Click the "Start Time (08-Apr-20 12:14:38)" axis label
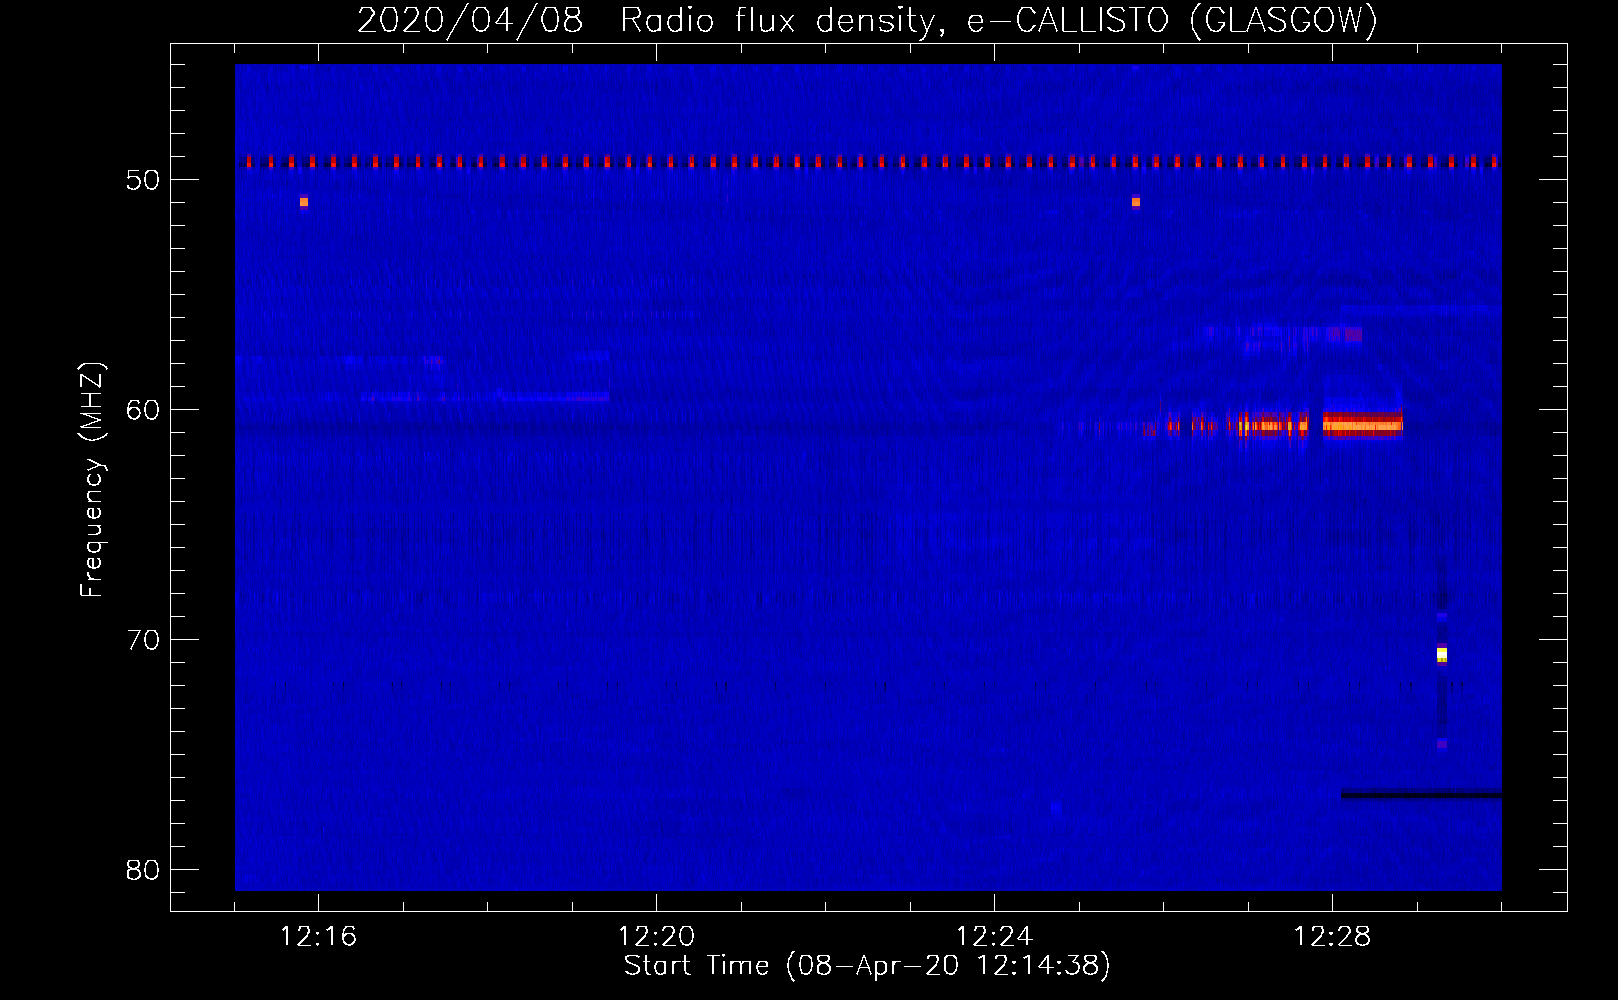 pos(868,966)
